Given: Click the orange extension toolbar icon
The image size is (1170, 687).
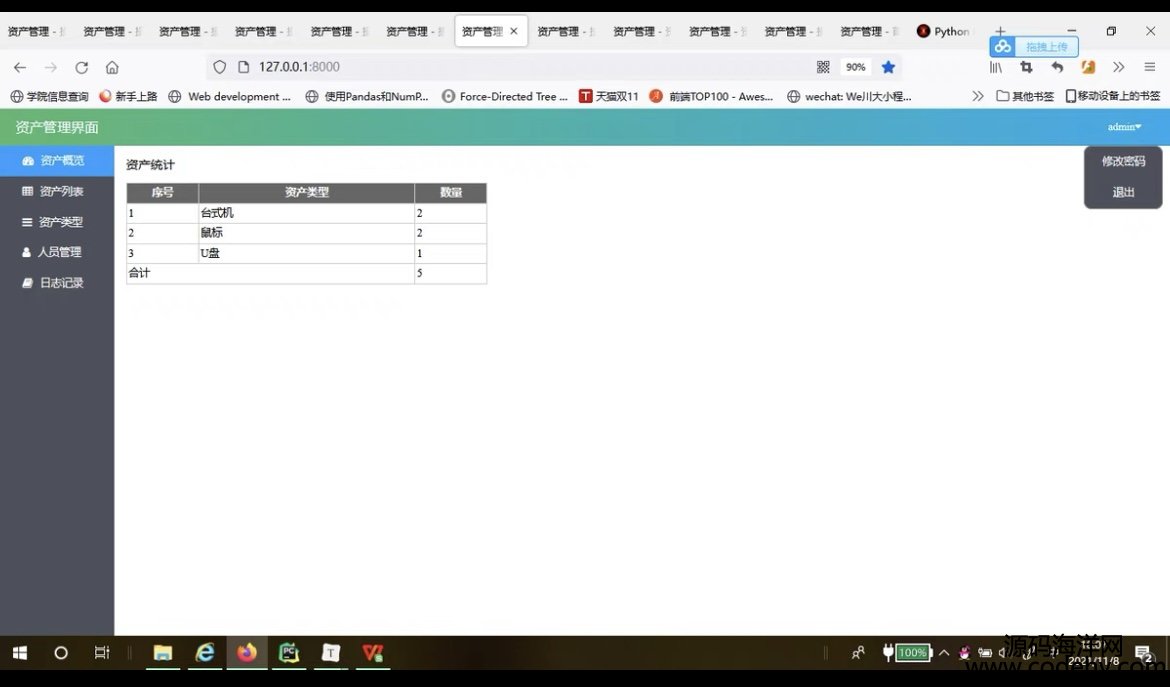Looking at the screenshot, I should coord(1088,67).
